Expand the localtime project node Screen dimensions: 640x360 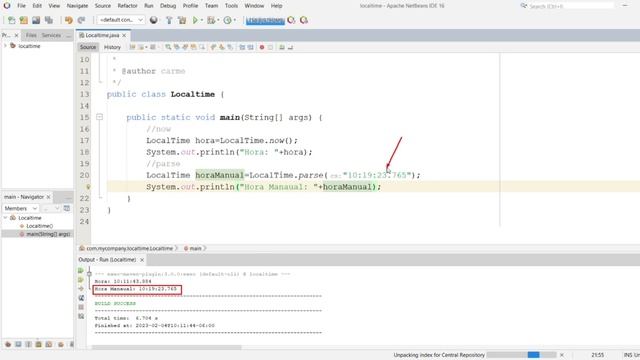[x=5, y=46]
